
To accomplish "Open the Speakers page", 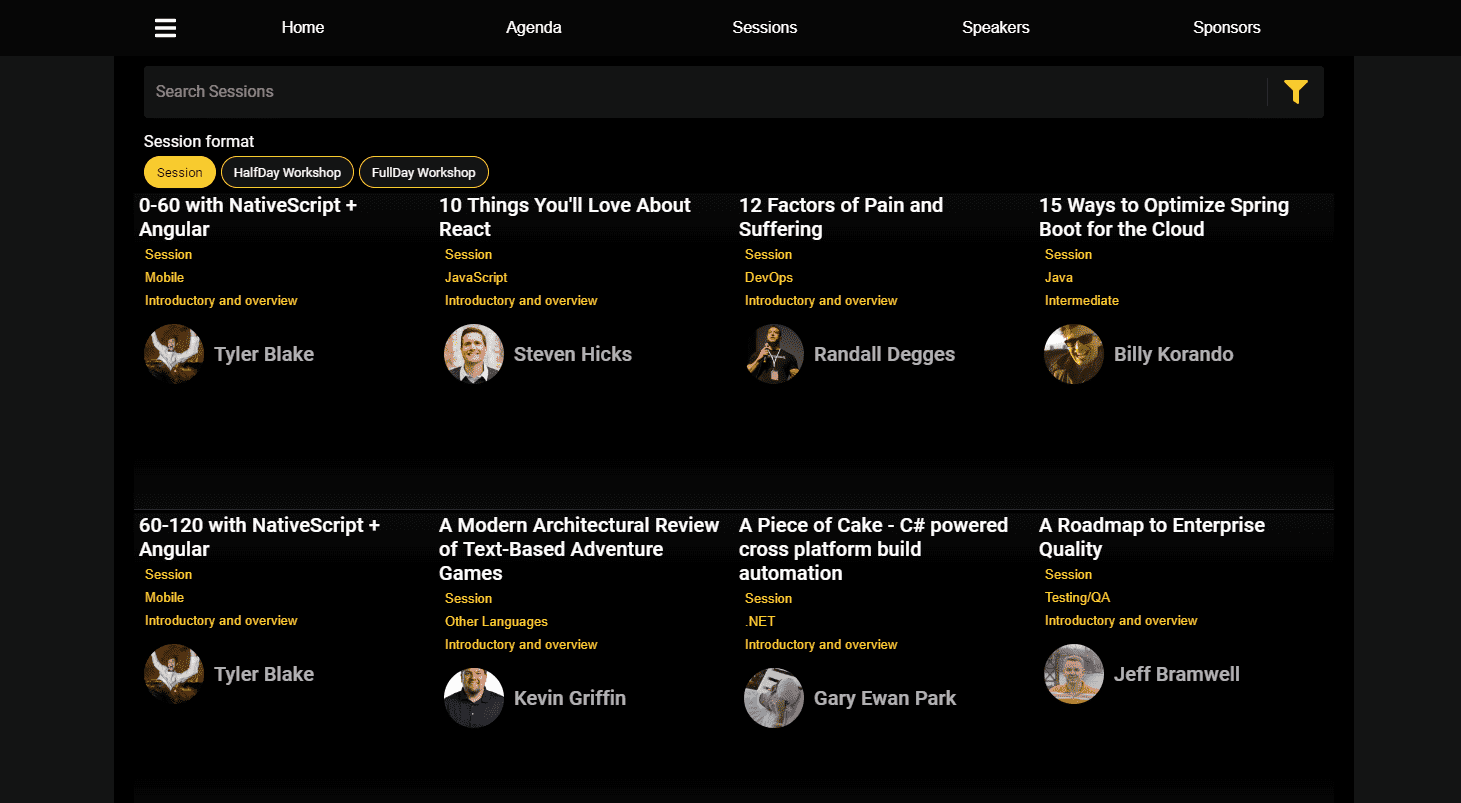I will tap(995, 28).
